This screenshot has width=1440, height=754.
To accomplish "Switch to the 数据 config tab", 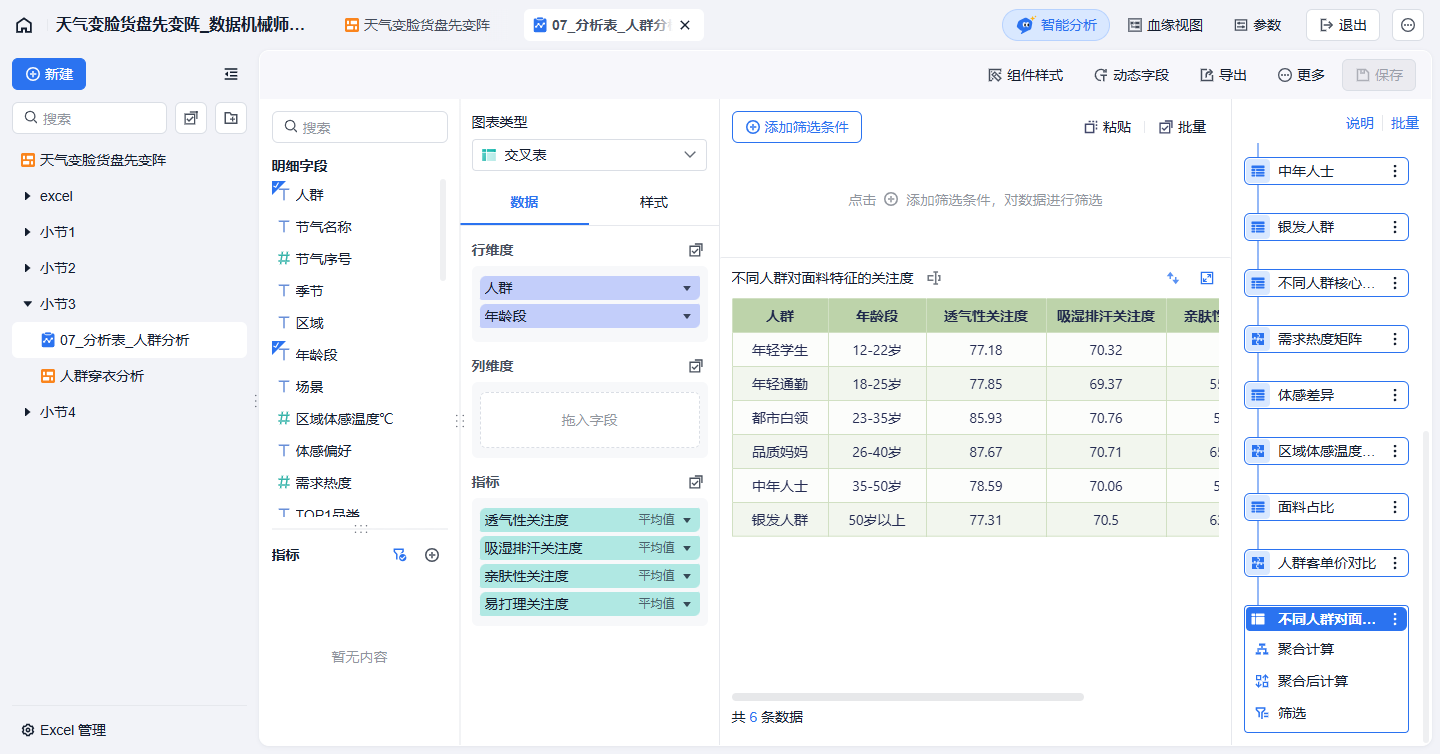I will click(524, 202).
